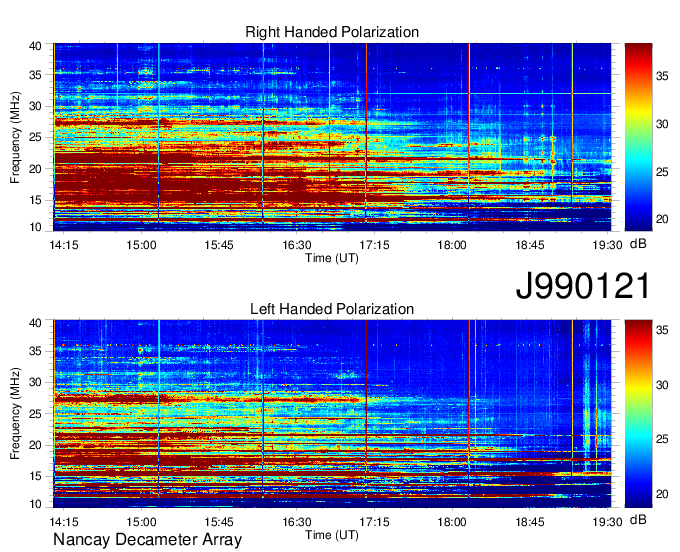Click the 19:30 tick label on top plot

coord(607,245)
